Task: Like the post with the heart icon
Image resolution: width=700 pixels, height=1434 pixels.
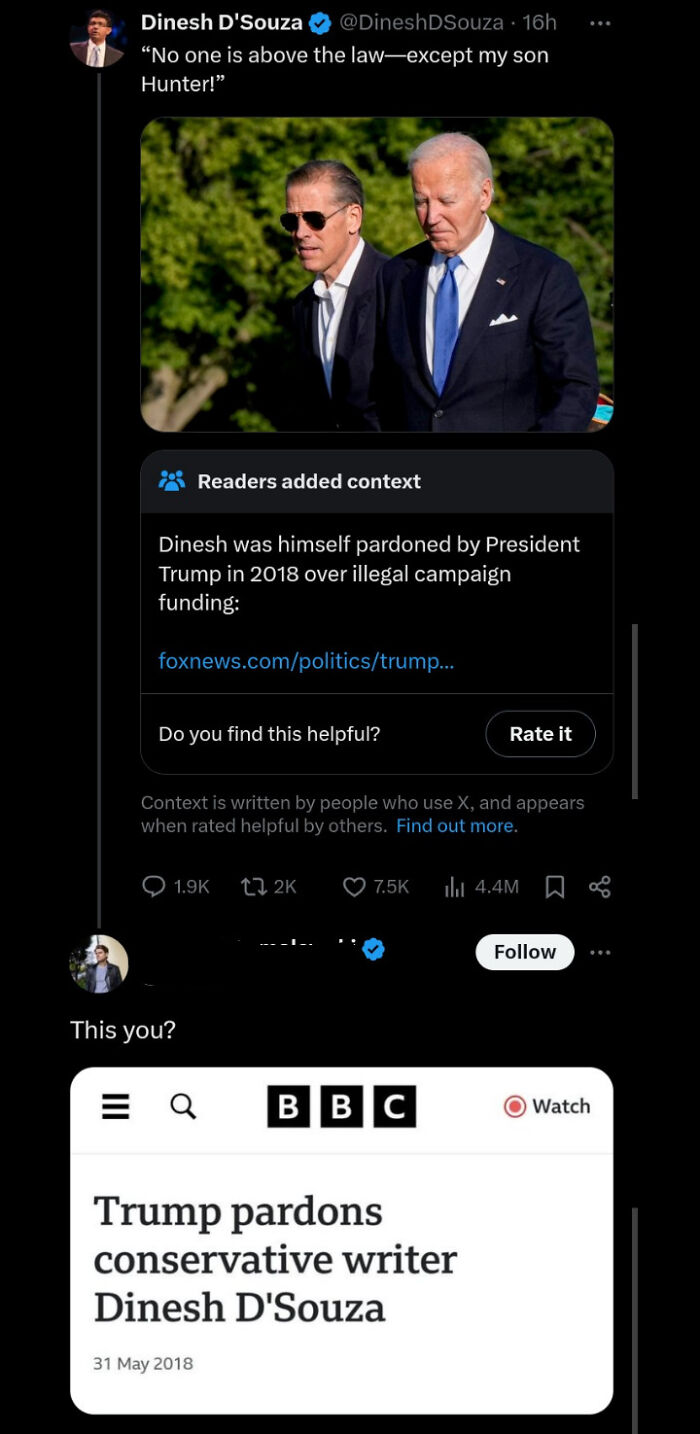Action: click(x=354, y=886)
